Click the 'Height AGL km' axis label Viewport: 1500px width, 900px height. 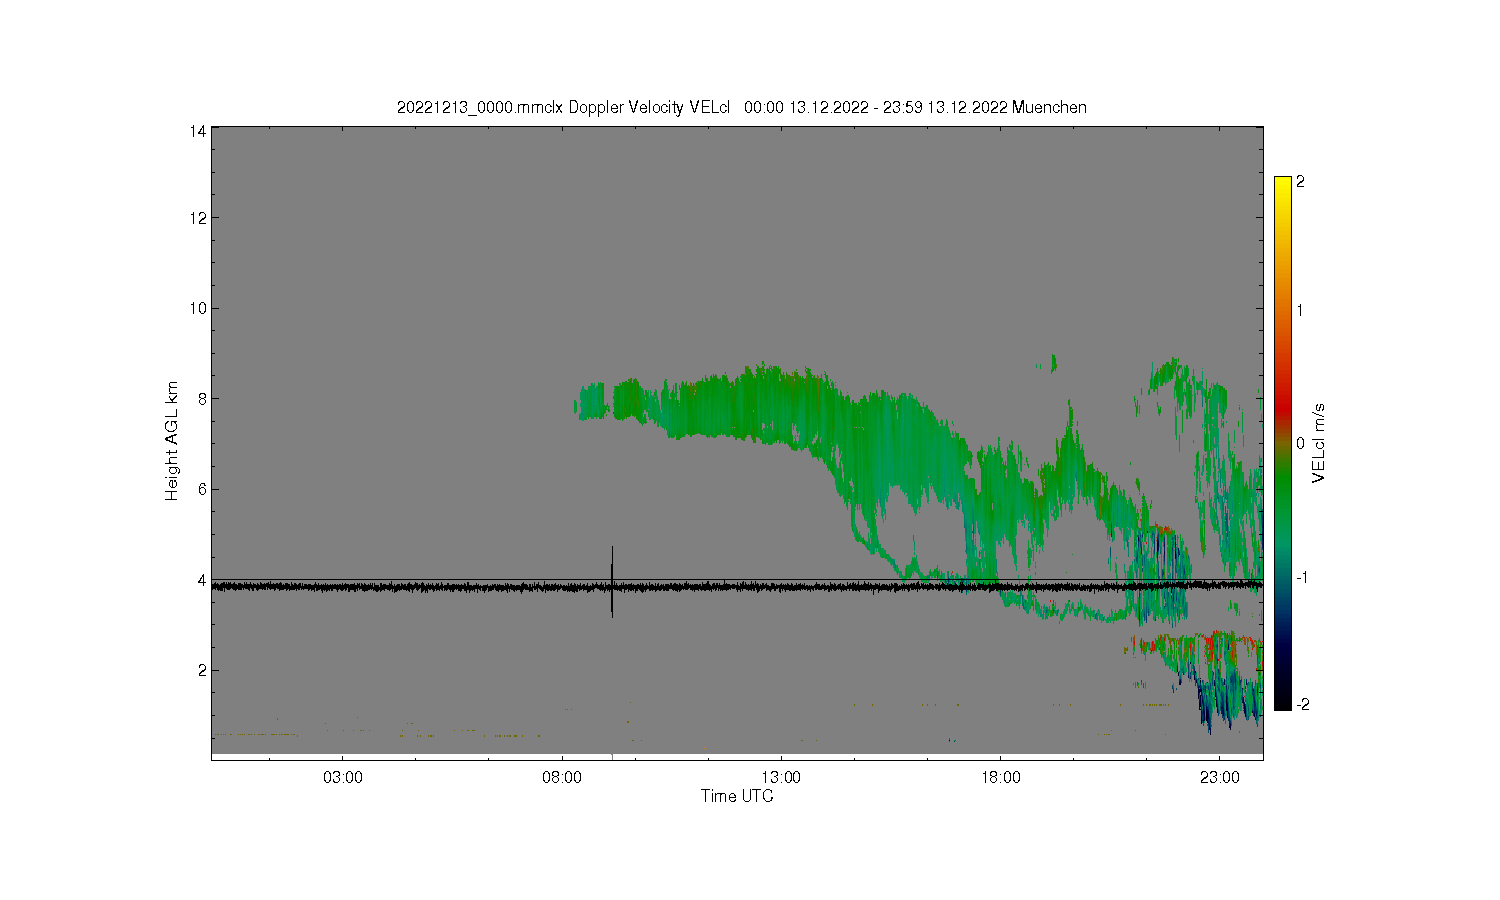pos(171,441)
